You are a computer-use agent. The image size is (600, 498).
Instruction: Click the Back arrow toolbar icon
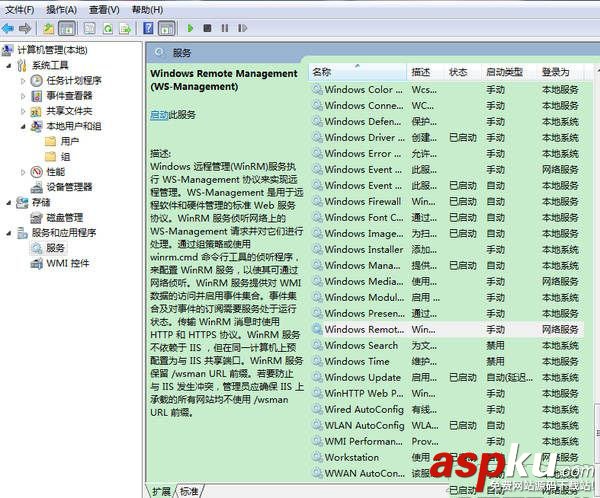[x=8, y=28]
